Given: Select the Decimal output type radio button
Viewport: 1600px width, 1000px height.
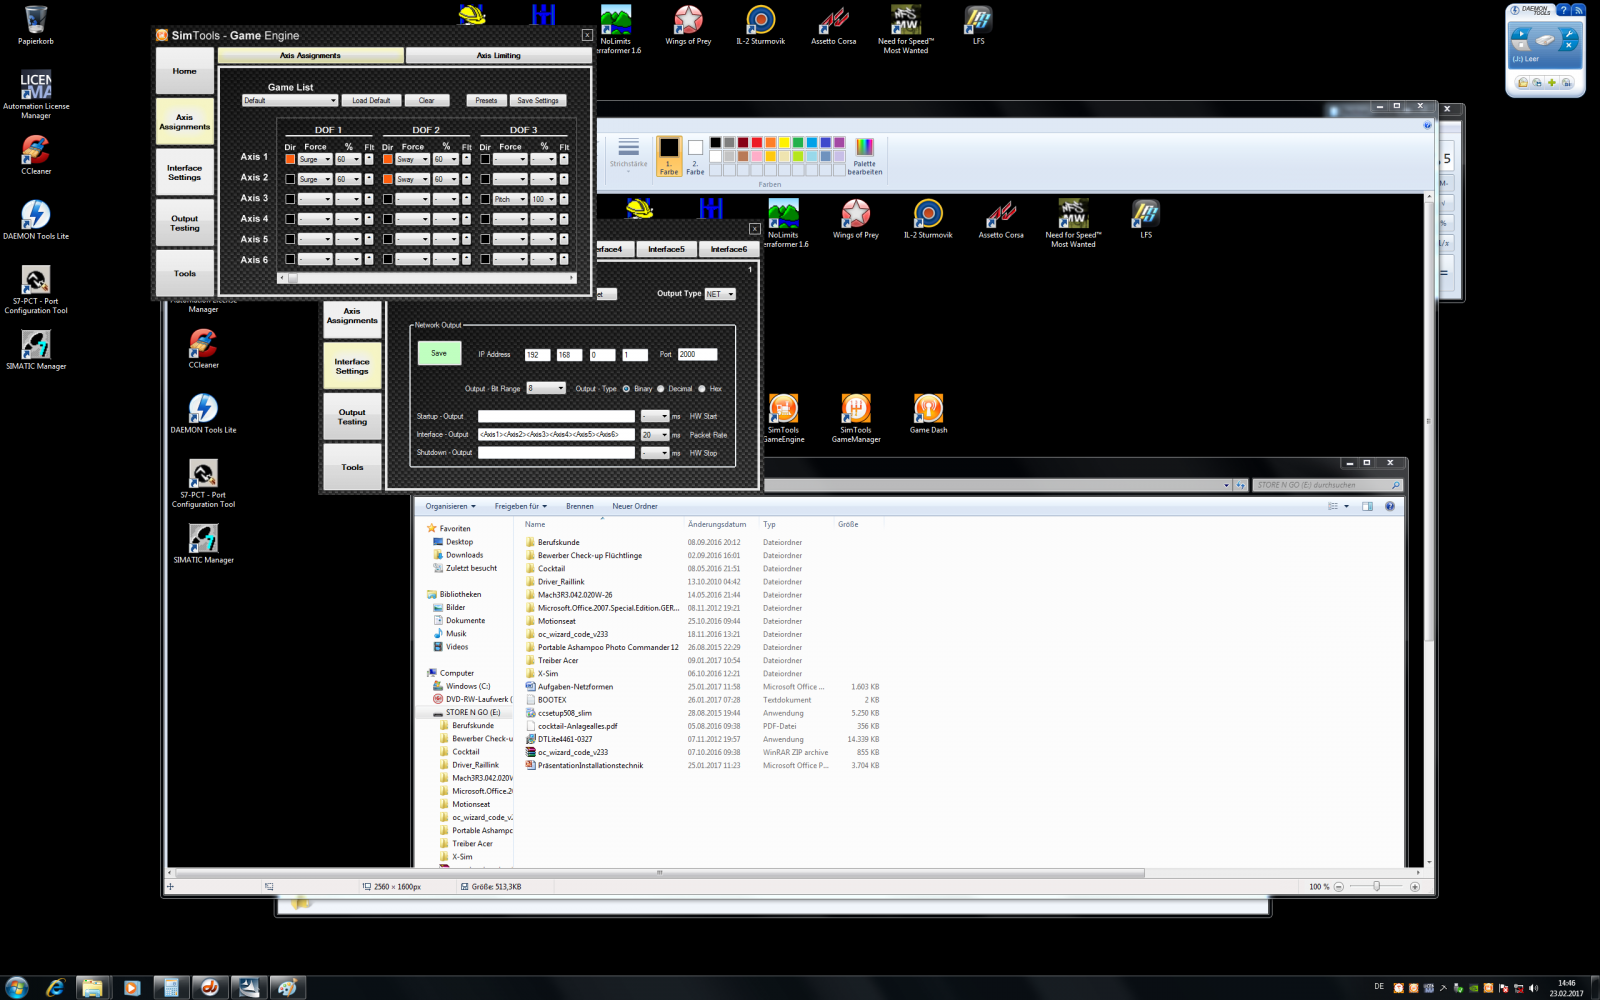Looking at the screenshot, I should point(660,389).
